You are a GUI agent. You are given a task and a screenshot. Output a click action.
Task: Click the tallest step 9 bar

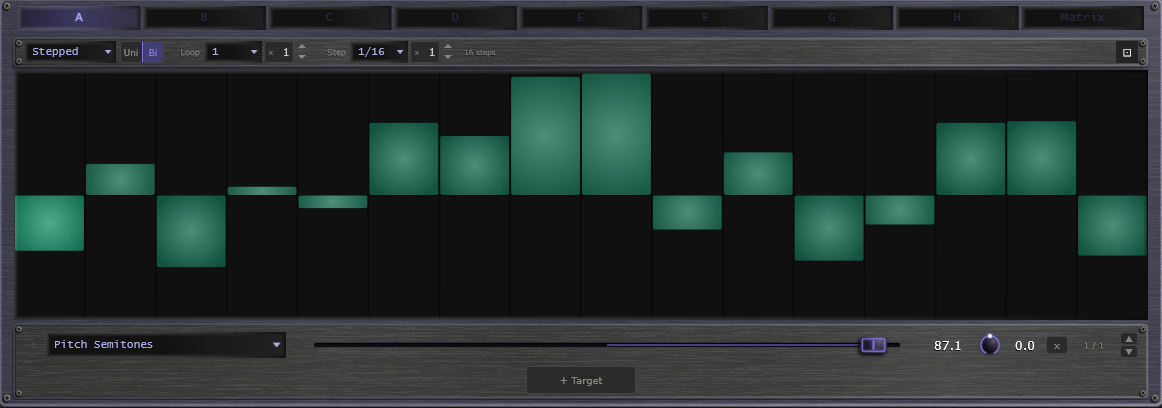617,134
